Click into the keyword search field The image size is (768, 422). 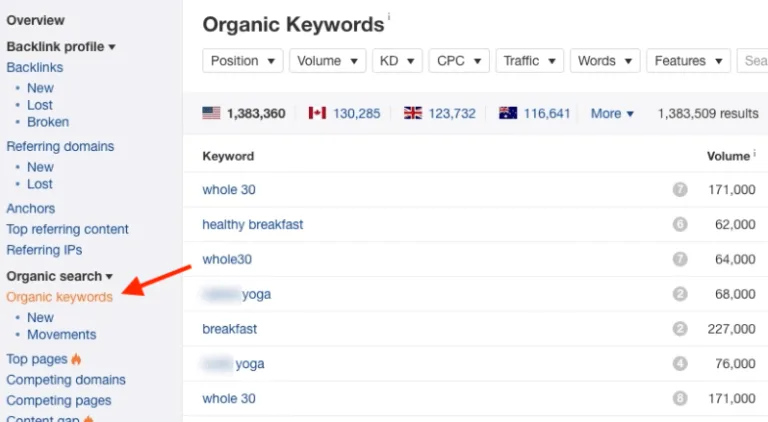753,61
